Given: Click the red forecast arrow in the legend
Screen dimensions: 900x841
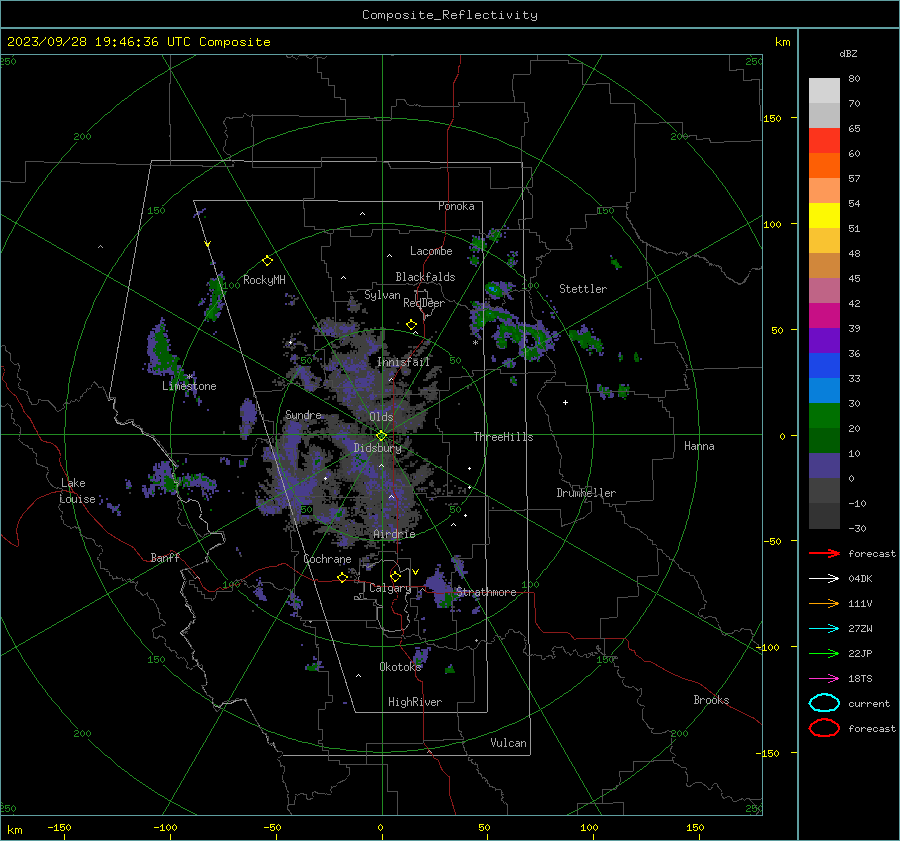Looking at the screenshot, I should tap(824, 553).
